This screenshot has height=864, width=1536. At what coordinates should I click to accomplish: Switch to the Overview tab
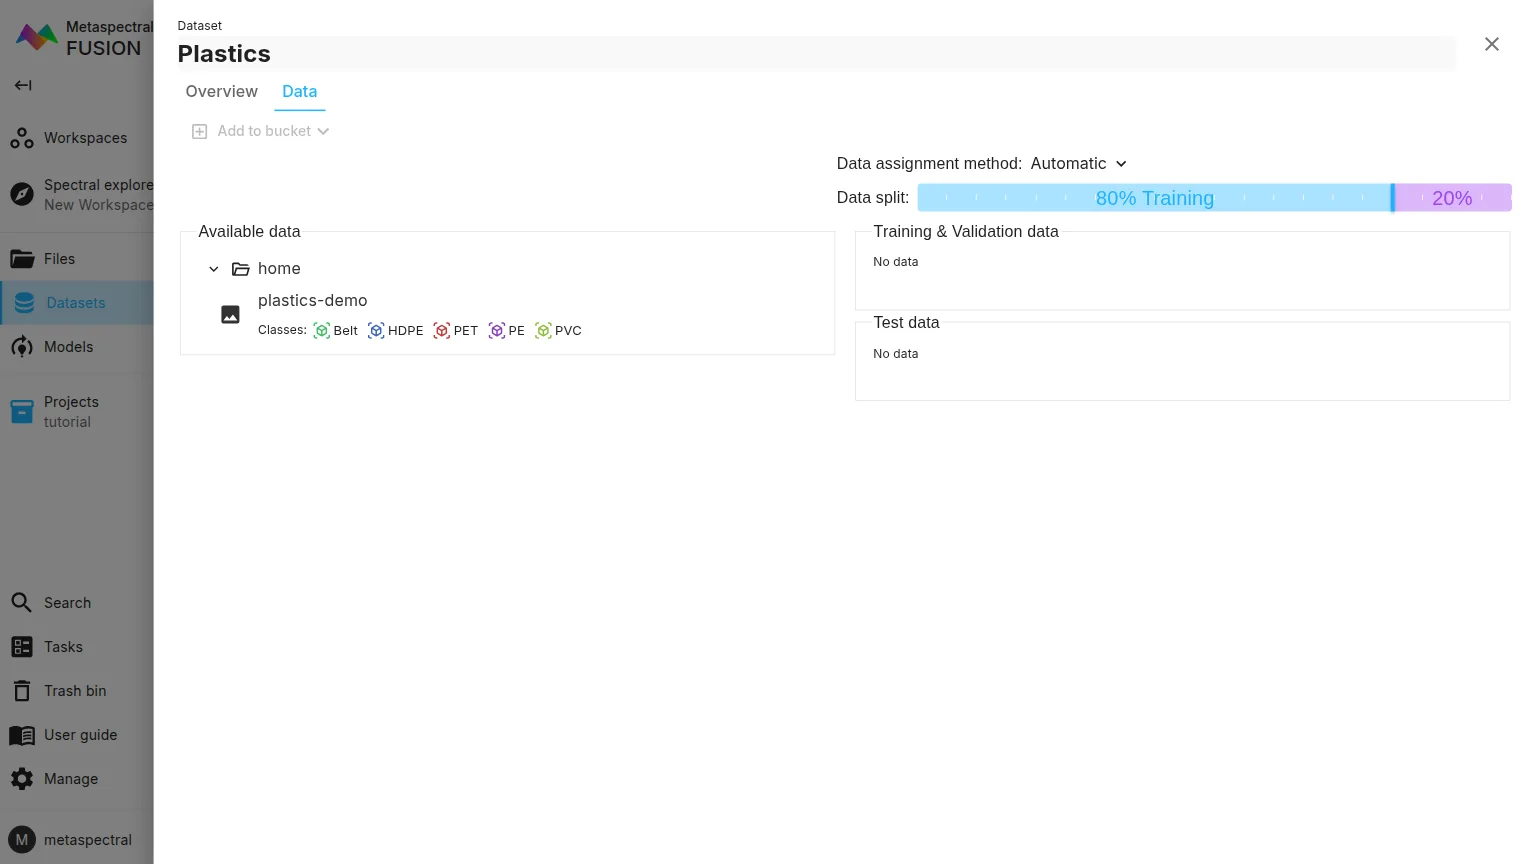point(222,92)
